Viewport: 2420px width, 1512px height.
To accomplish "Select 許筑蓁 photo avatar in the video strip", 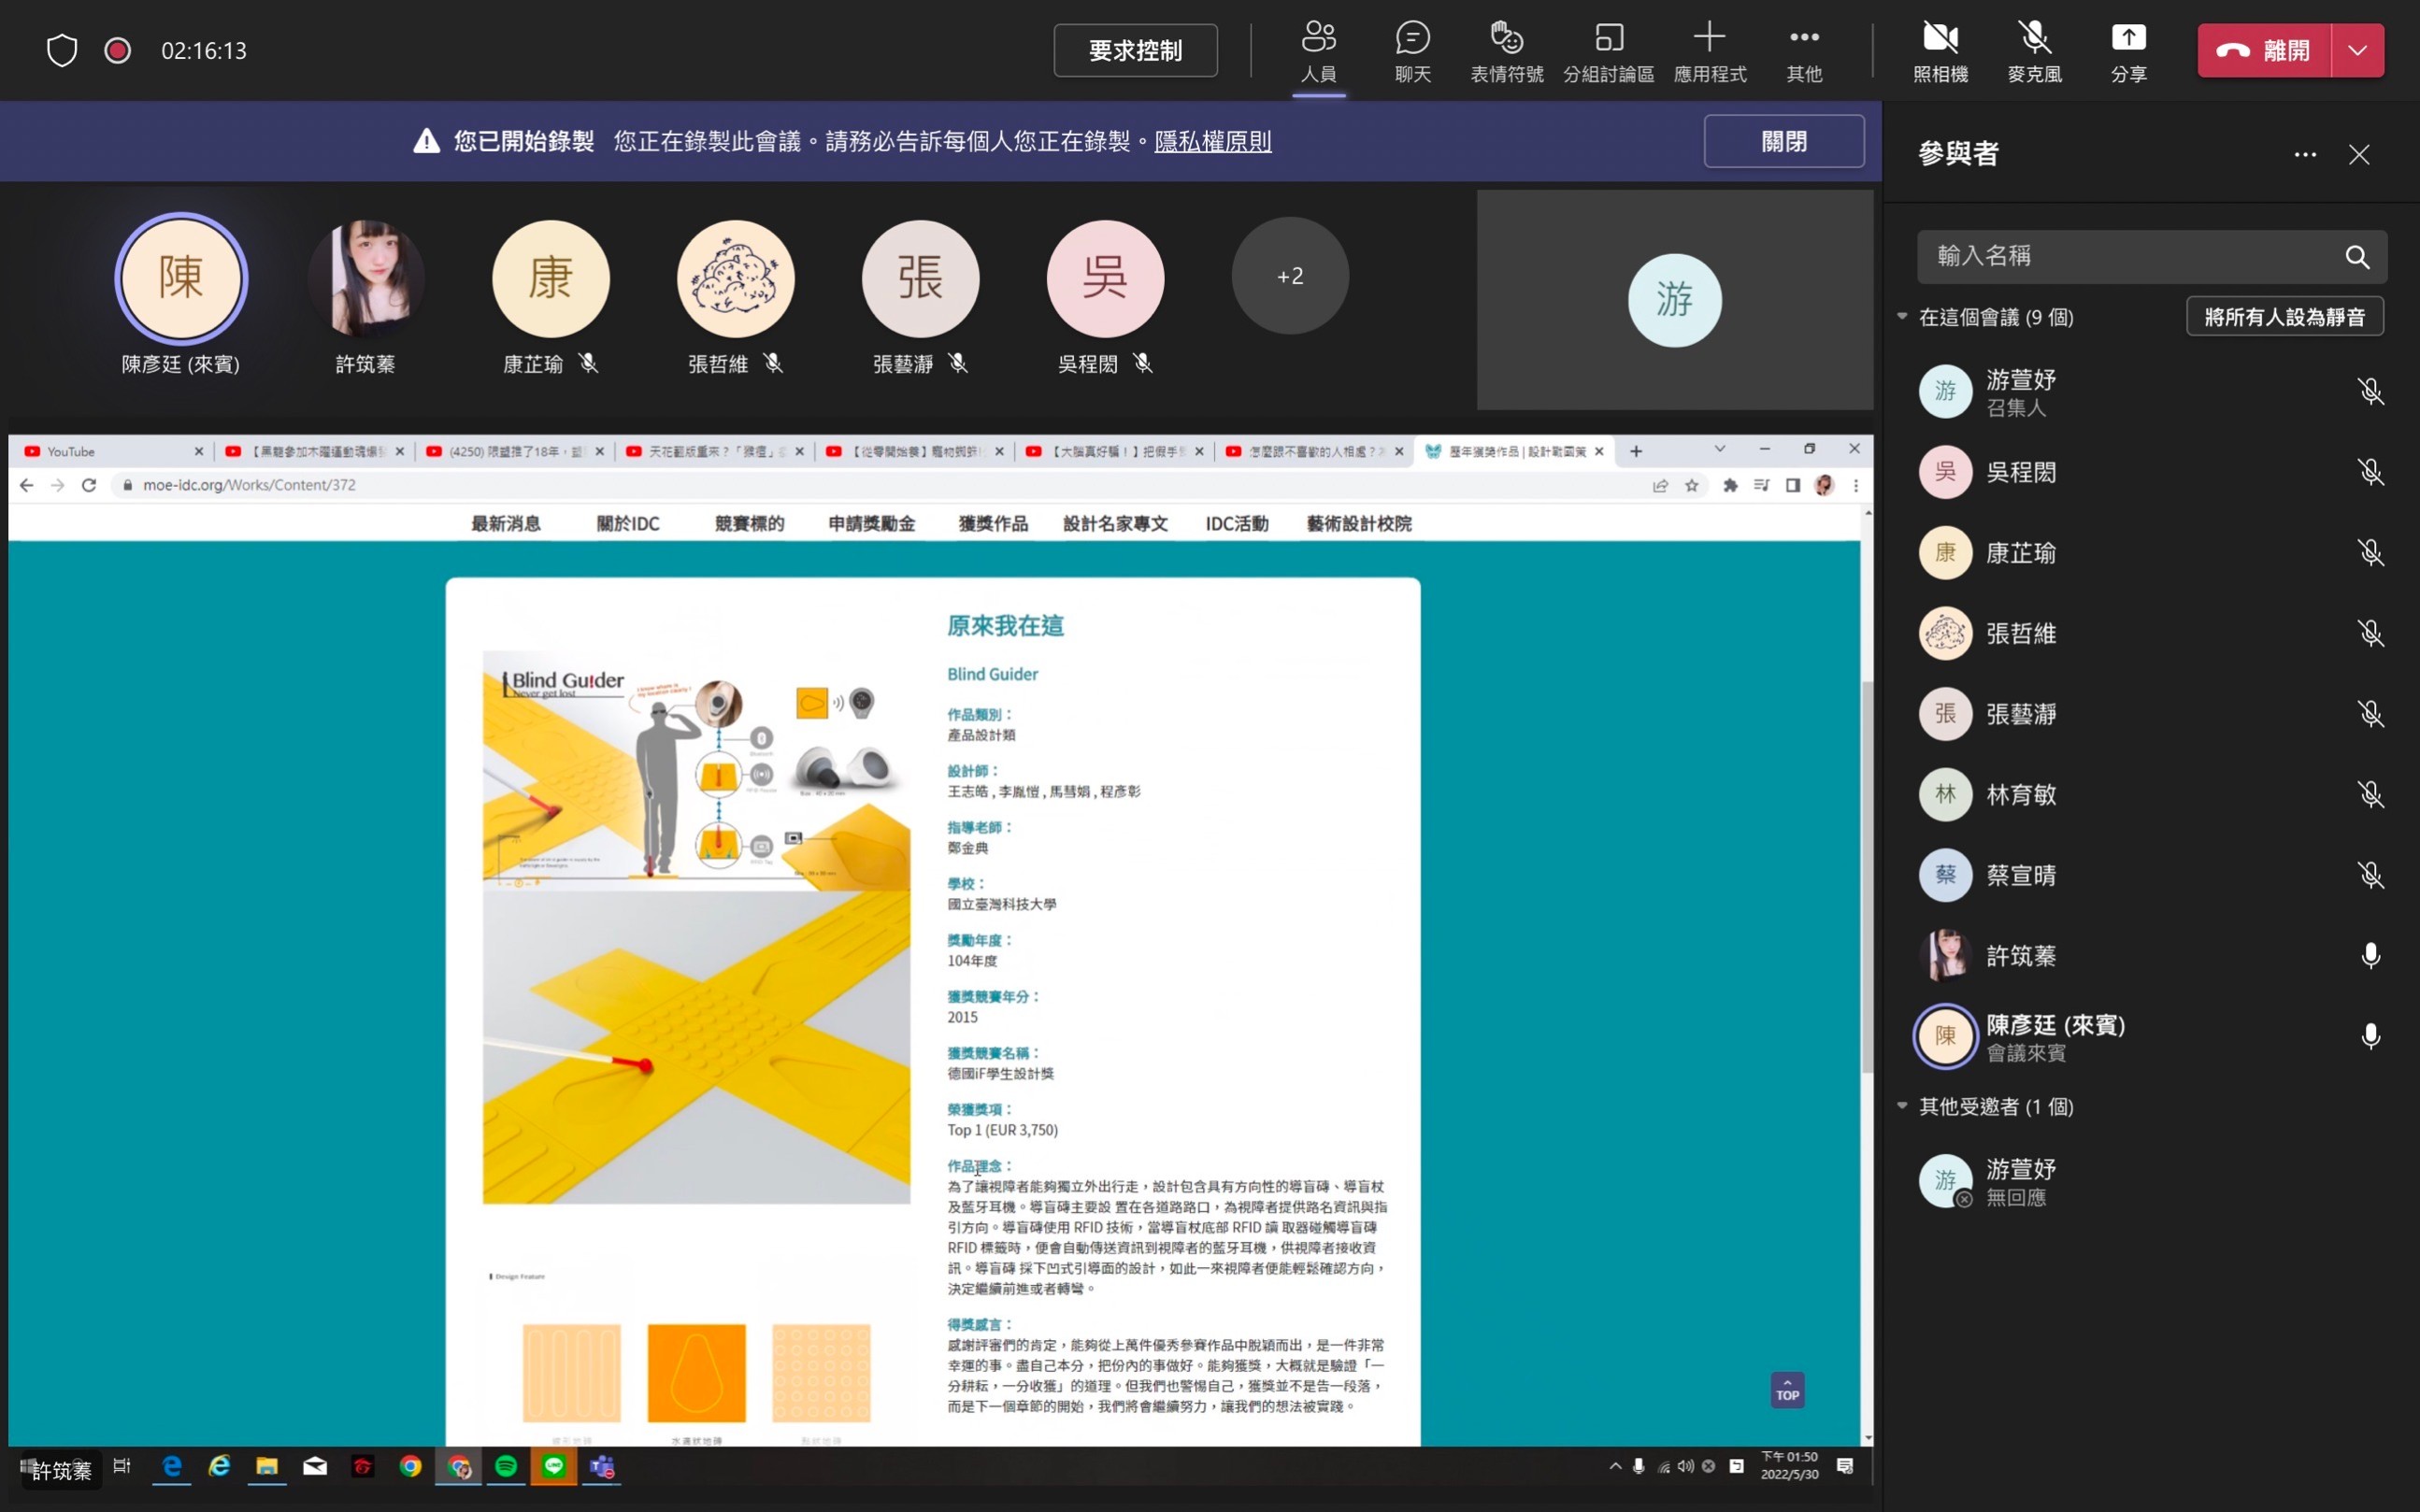I will coord(366,278).
